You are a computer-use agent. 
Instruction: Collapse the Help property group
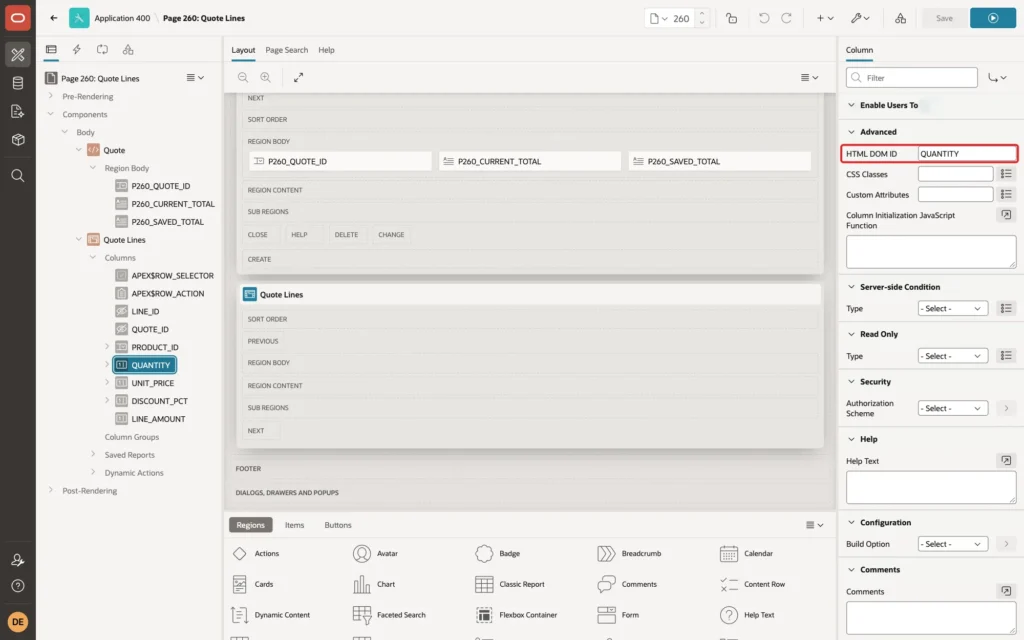coord(851,439)
